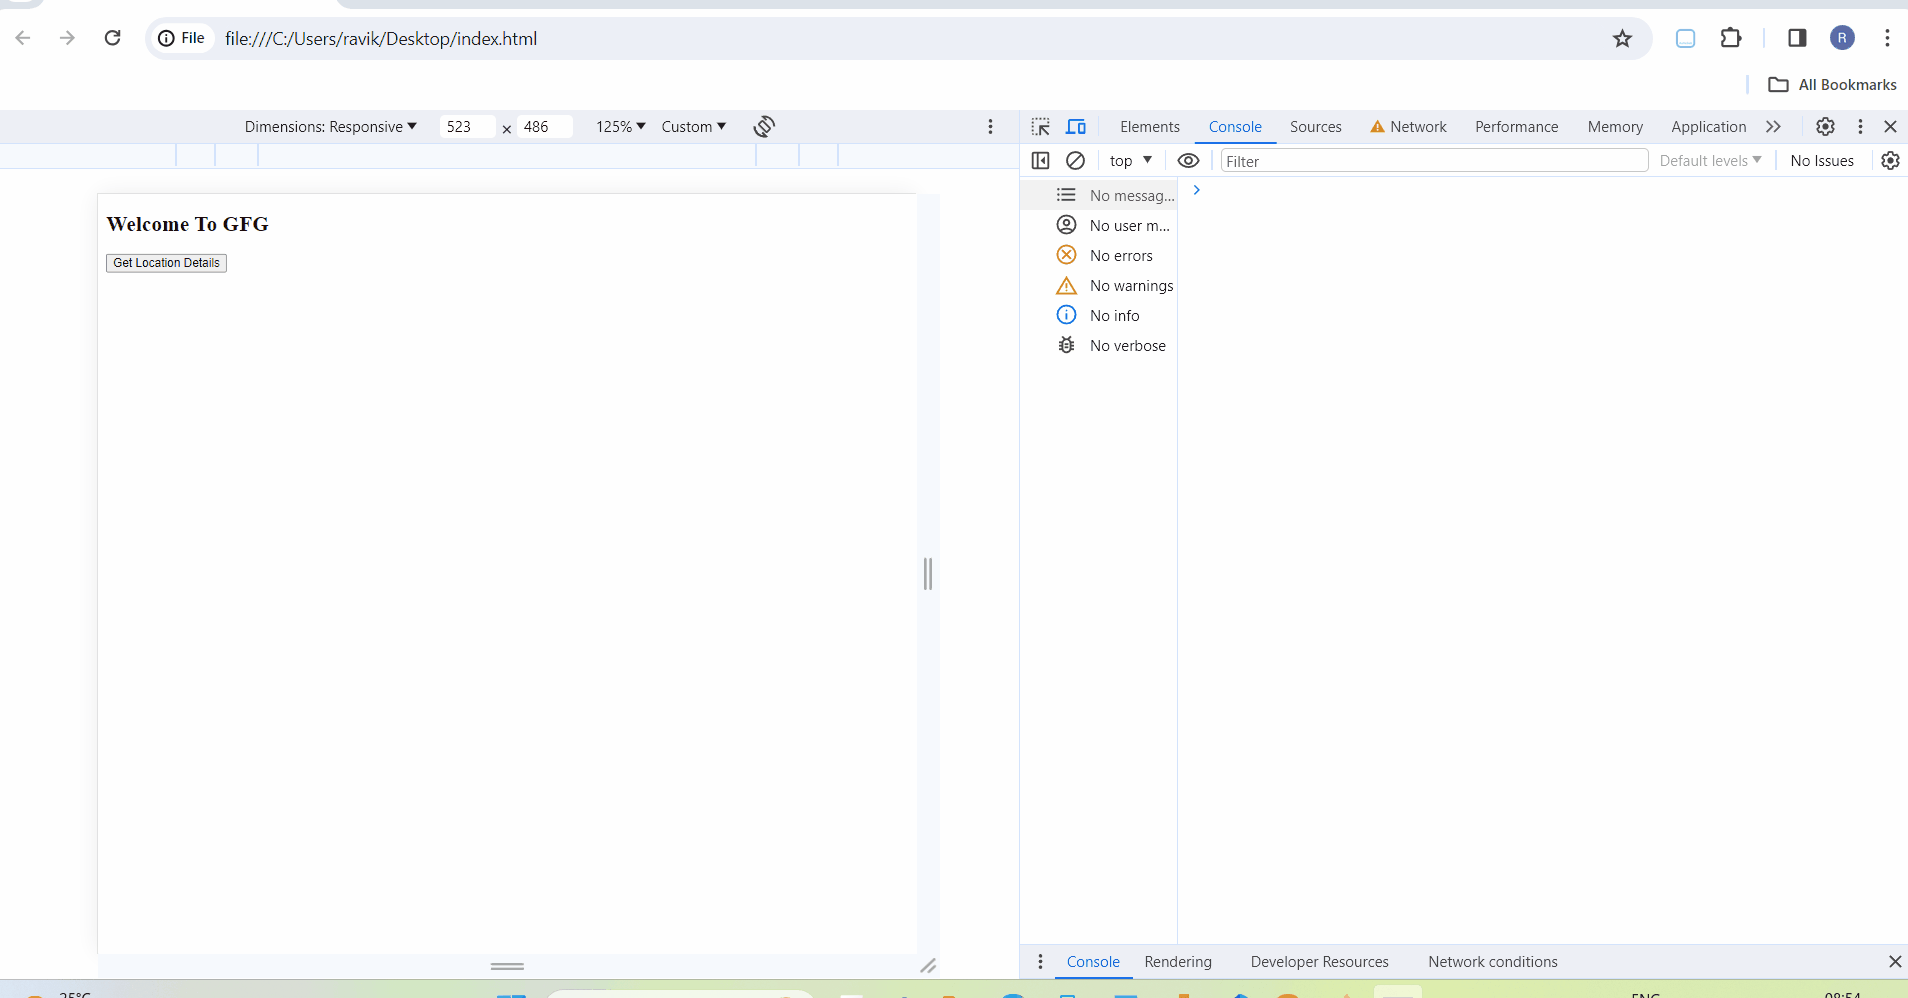The height and width of the screenshot is (998, 1908).
Task: Click the Get Location Details button
Action: (x=166, y=263)
